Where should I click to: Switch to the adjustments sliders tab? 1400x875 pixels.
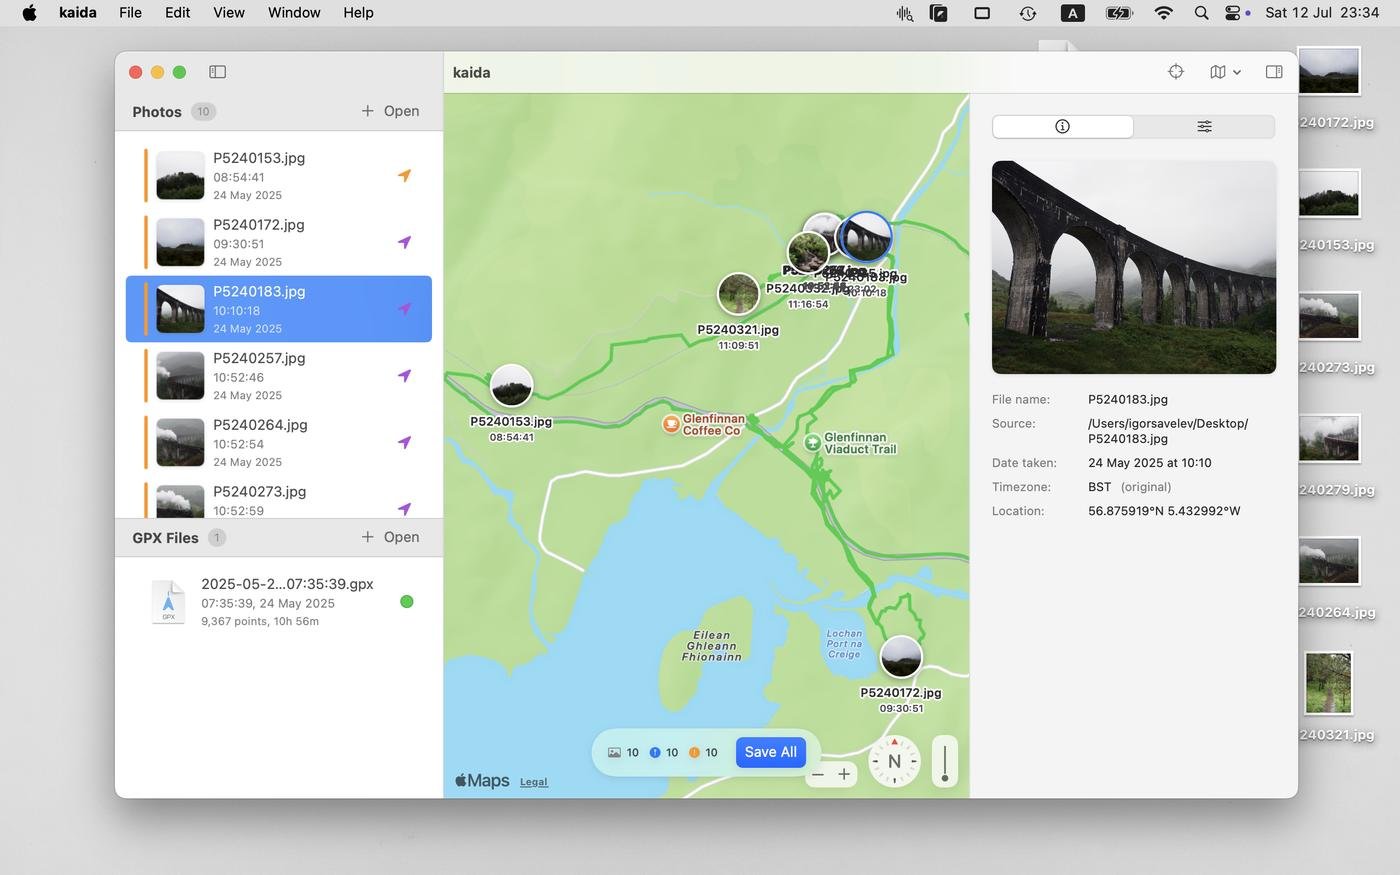pos(1204,126)
